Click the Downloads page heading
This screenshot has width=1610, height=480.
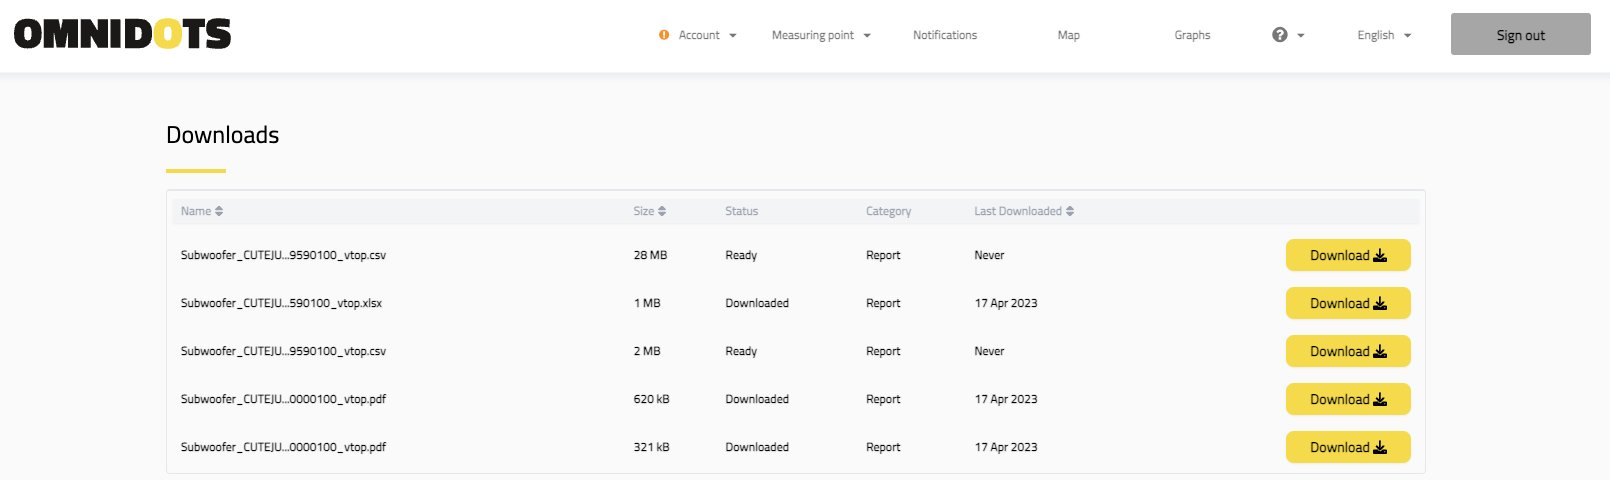coord(223,135)
